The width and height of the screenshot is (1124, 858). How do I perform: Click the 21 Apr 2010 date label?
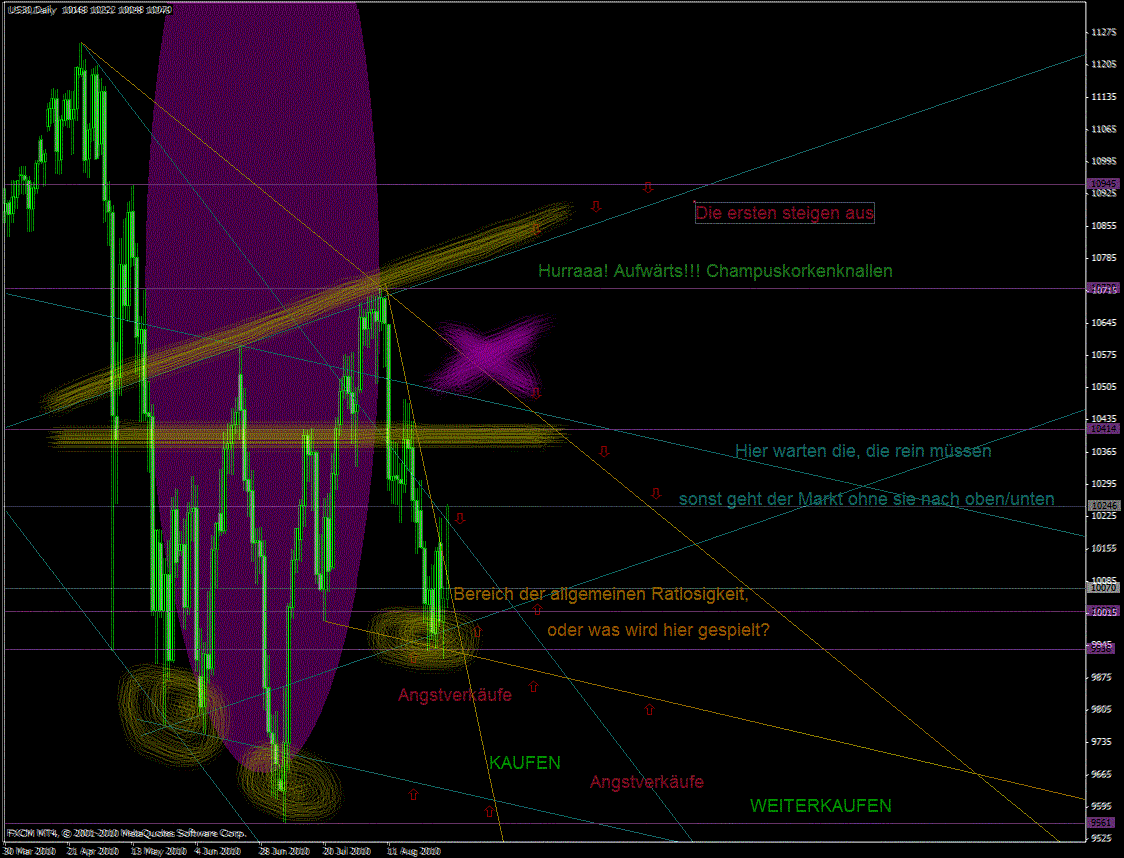click(92, 851)
